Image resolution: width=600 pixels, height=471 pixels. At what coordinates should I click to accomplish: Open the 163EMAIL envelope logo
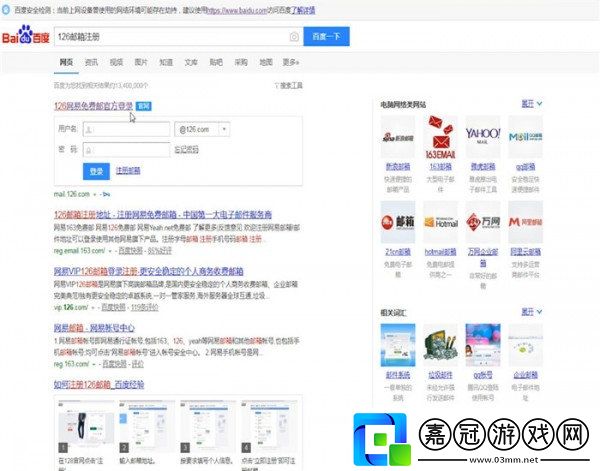[440, 137]
